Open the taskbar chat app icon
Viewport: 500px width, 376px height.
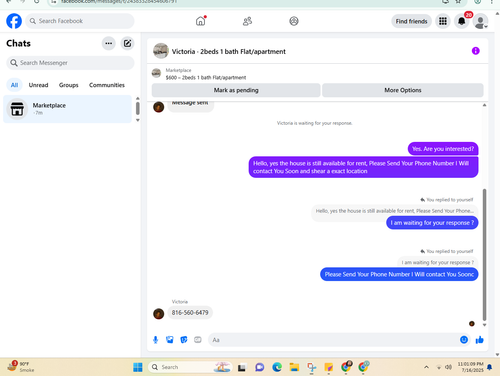[x=259, y=367]
